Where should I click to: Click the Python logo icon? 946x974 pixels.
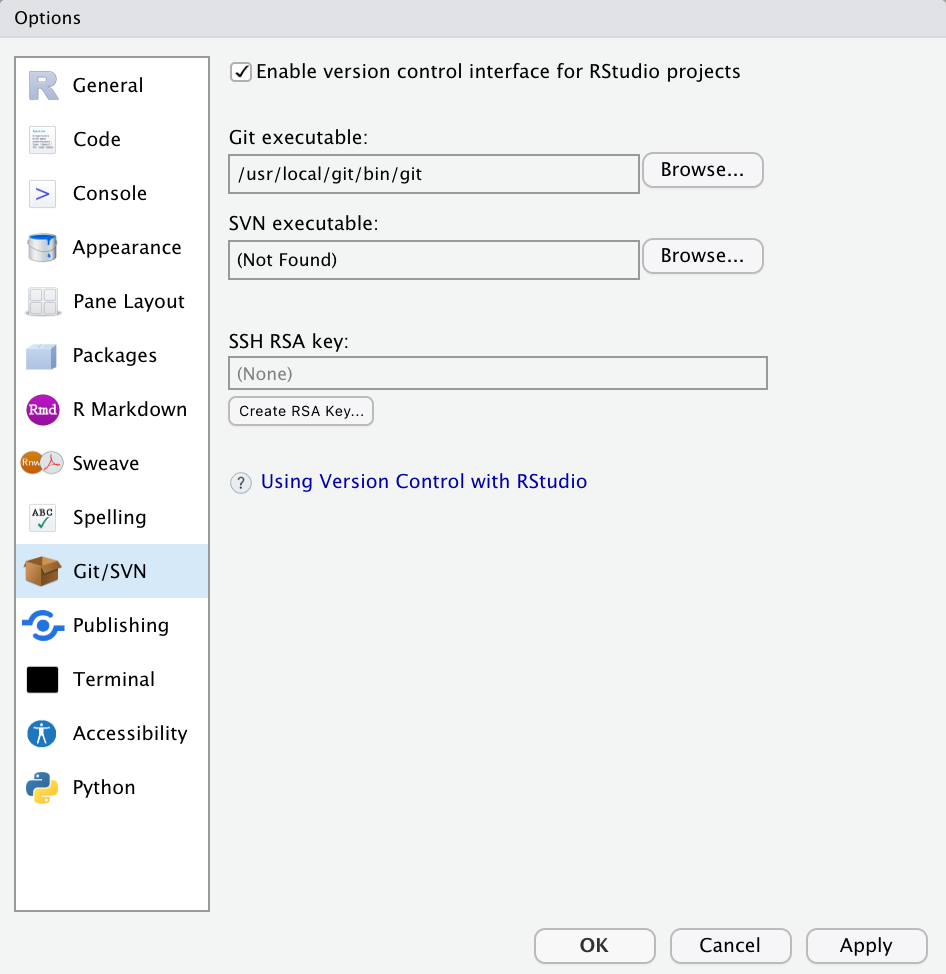(x=43, y=788)
